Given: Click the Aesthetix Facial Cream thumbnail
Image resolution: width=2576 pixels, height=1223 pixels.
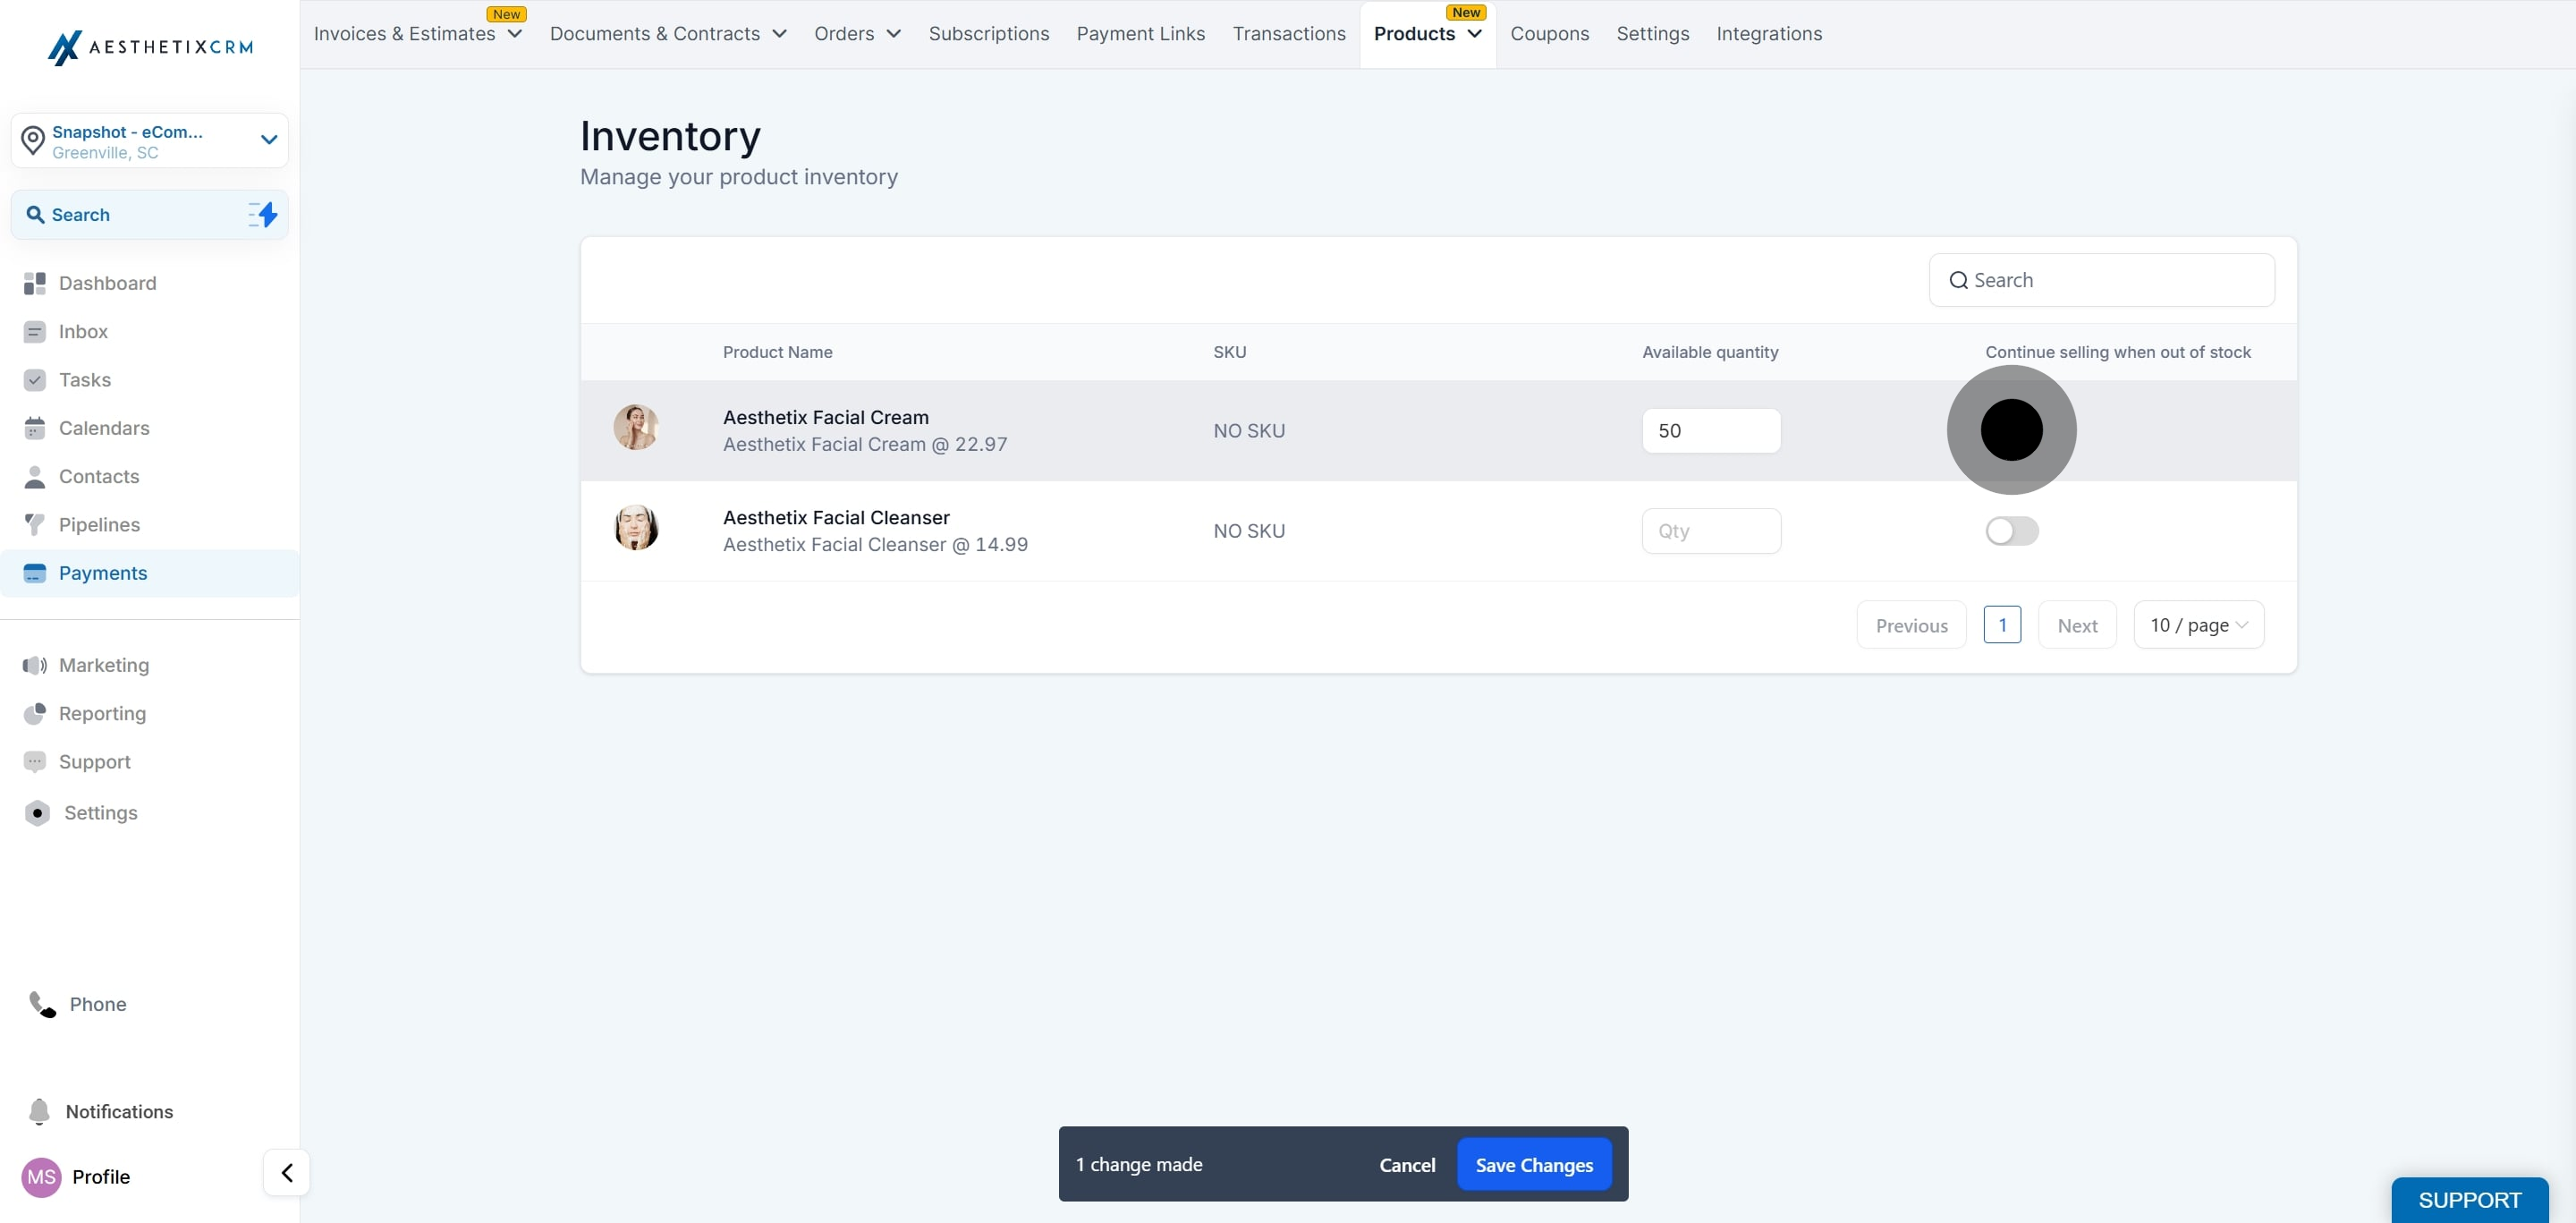Looking at the screenshot, I should (636, 428).
